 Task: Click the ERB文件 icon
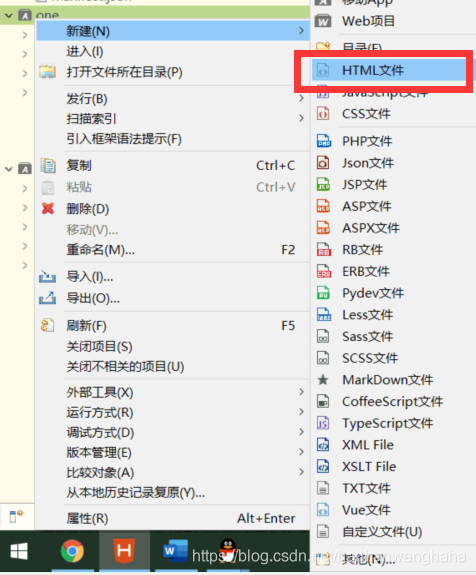[323, 271]
